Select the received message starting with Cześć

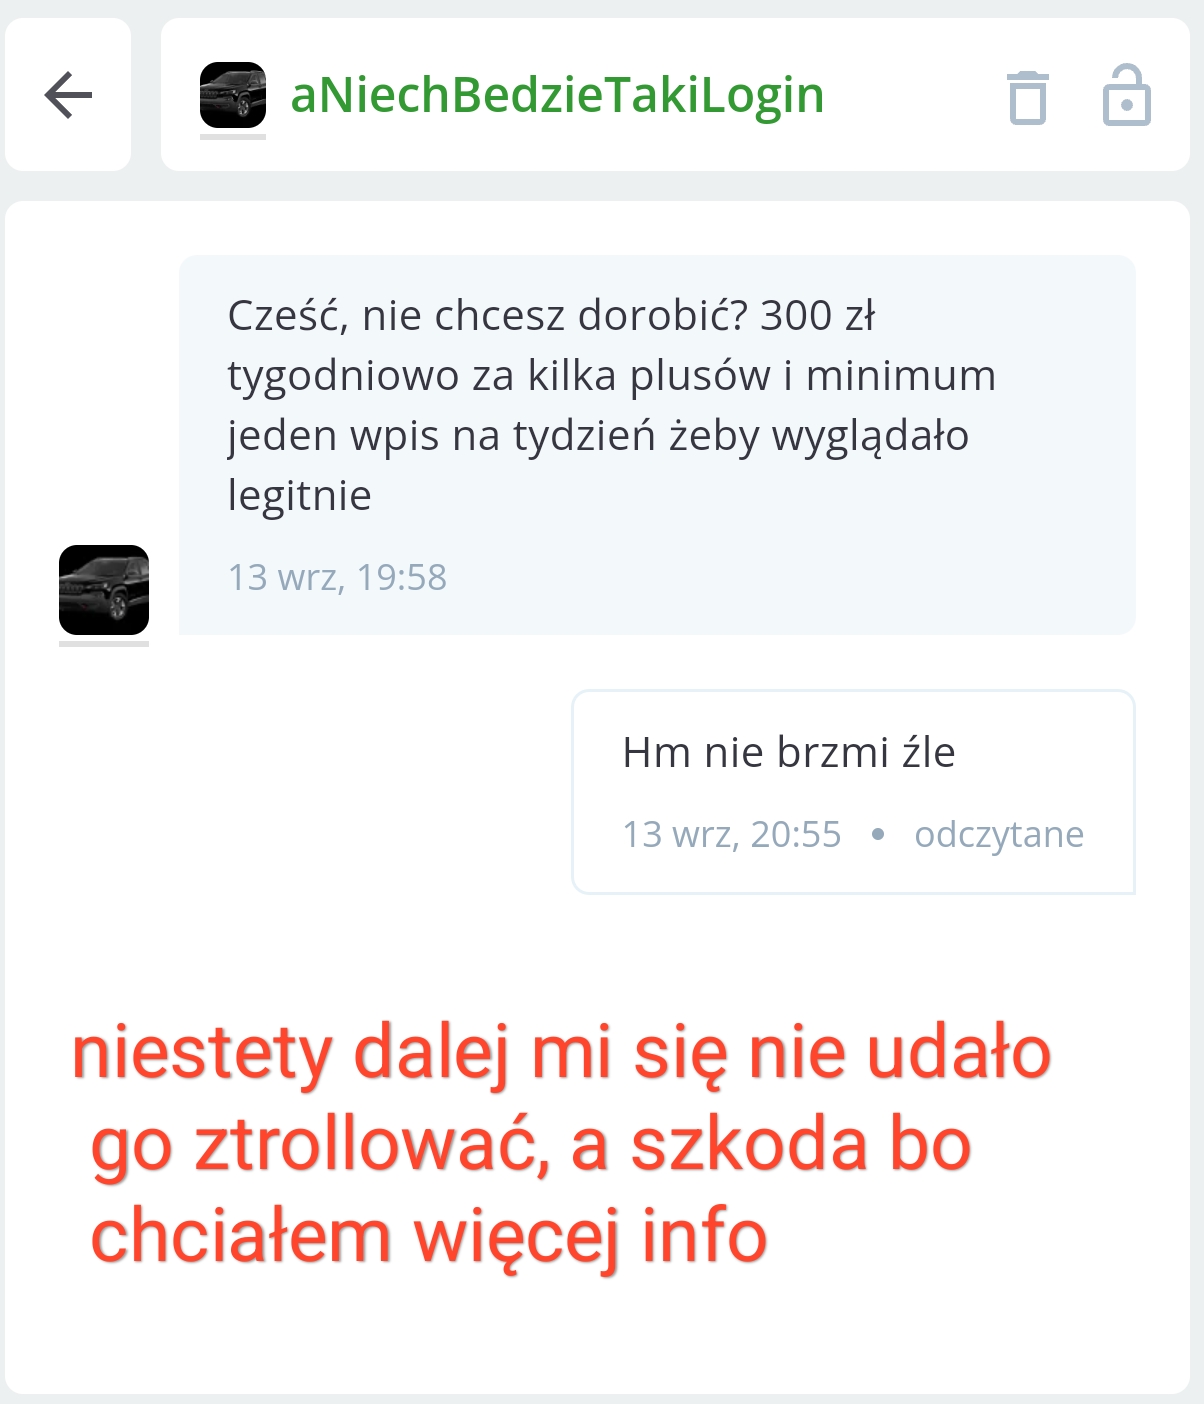tap(657, 445)
